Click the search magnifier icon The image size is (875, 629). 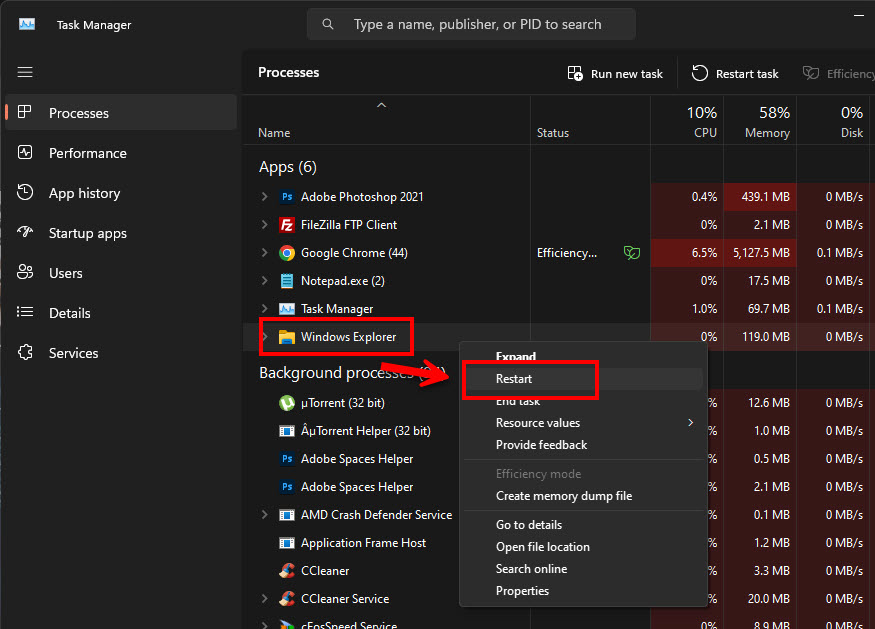coord(328,25)
